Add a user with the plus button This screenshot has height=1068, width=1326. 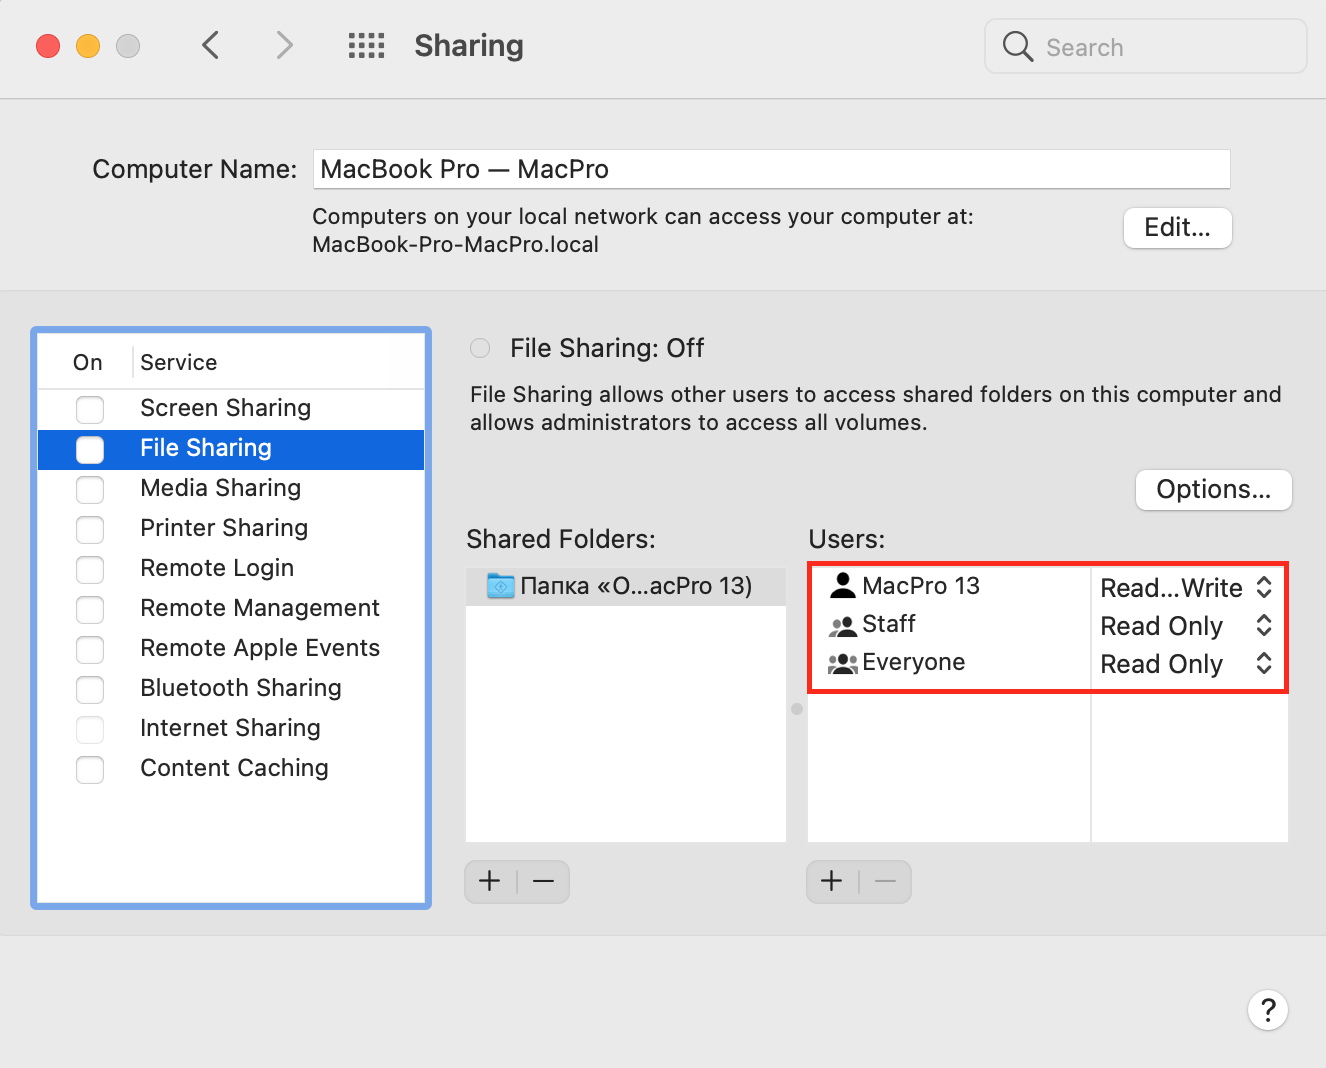832,881
